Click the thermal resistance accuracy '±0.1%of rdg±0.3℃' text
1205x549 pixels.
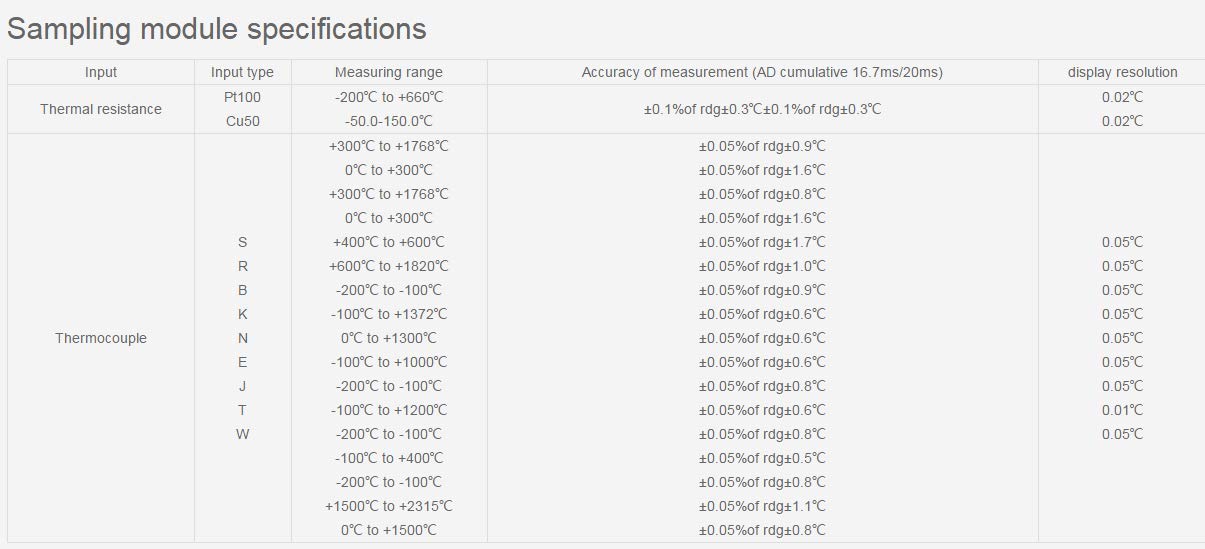click(762, 109)
